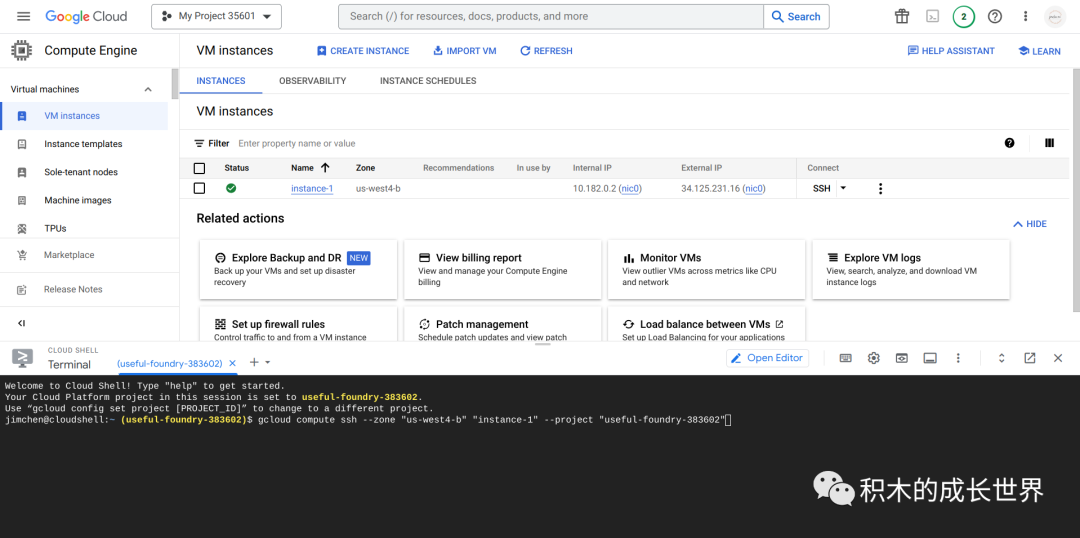Switch to Instance Schedules tab

pos(428,81)
